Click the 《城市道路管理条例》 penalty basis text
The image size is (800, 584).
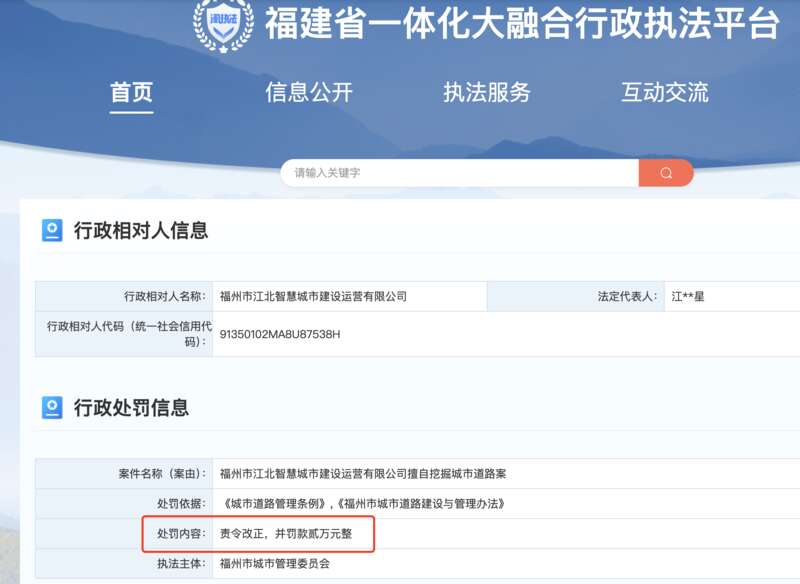pyautogui.click(x=276, y=504)
